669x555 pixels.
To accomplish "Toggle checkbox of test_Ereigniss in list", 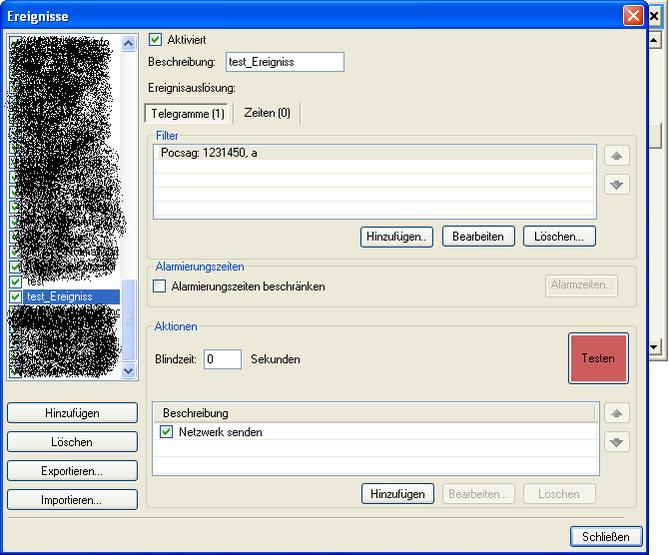I will [15, 297].
